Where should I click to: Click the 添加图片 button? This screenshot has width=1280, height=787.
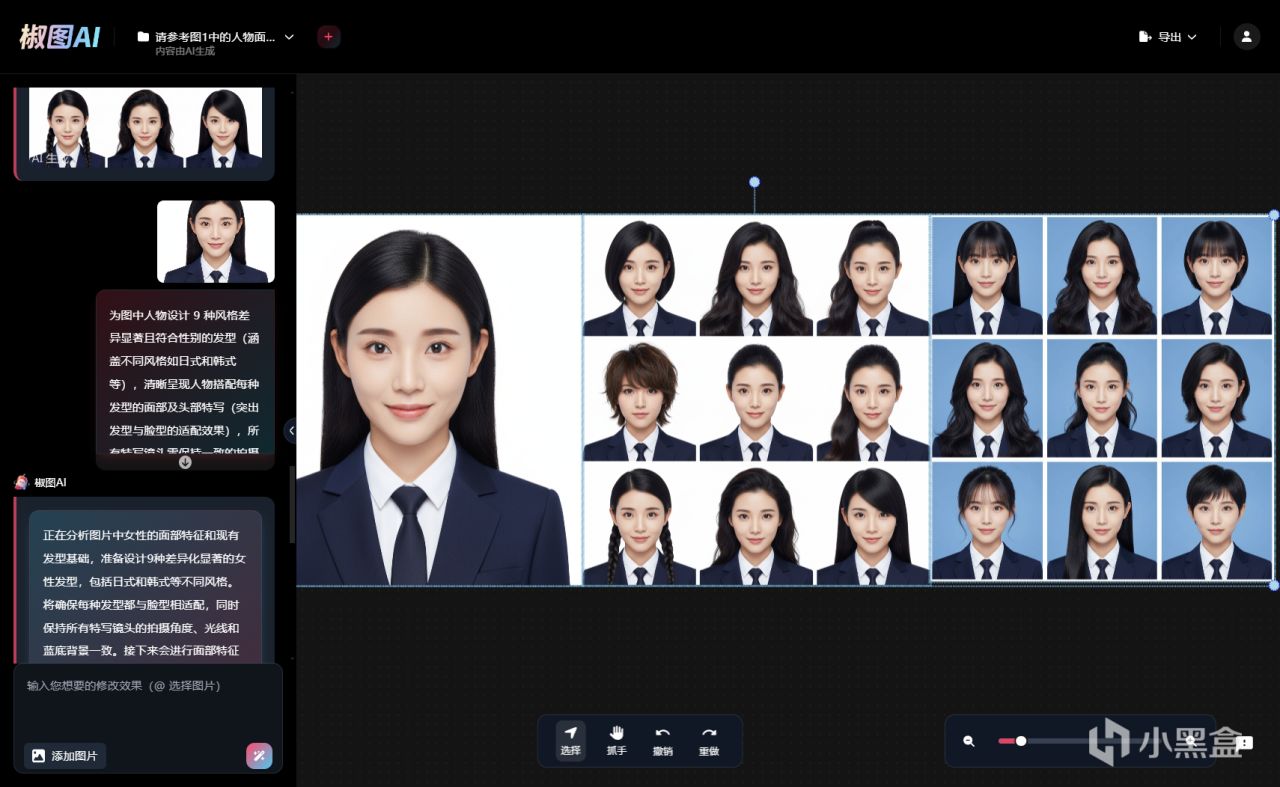[x=65, y=756]
